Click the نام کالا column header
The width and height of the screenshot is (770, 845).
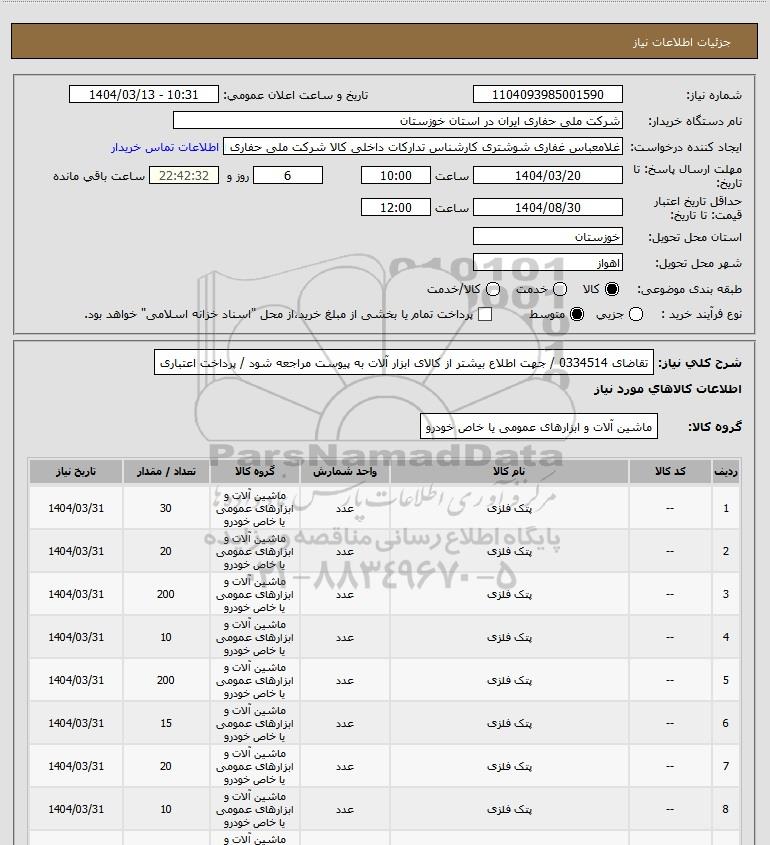[509, 472]
